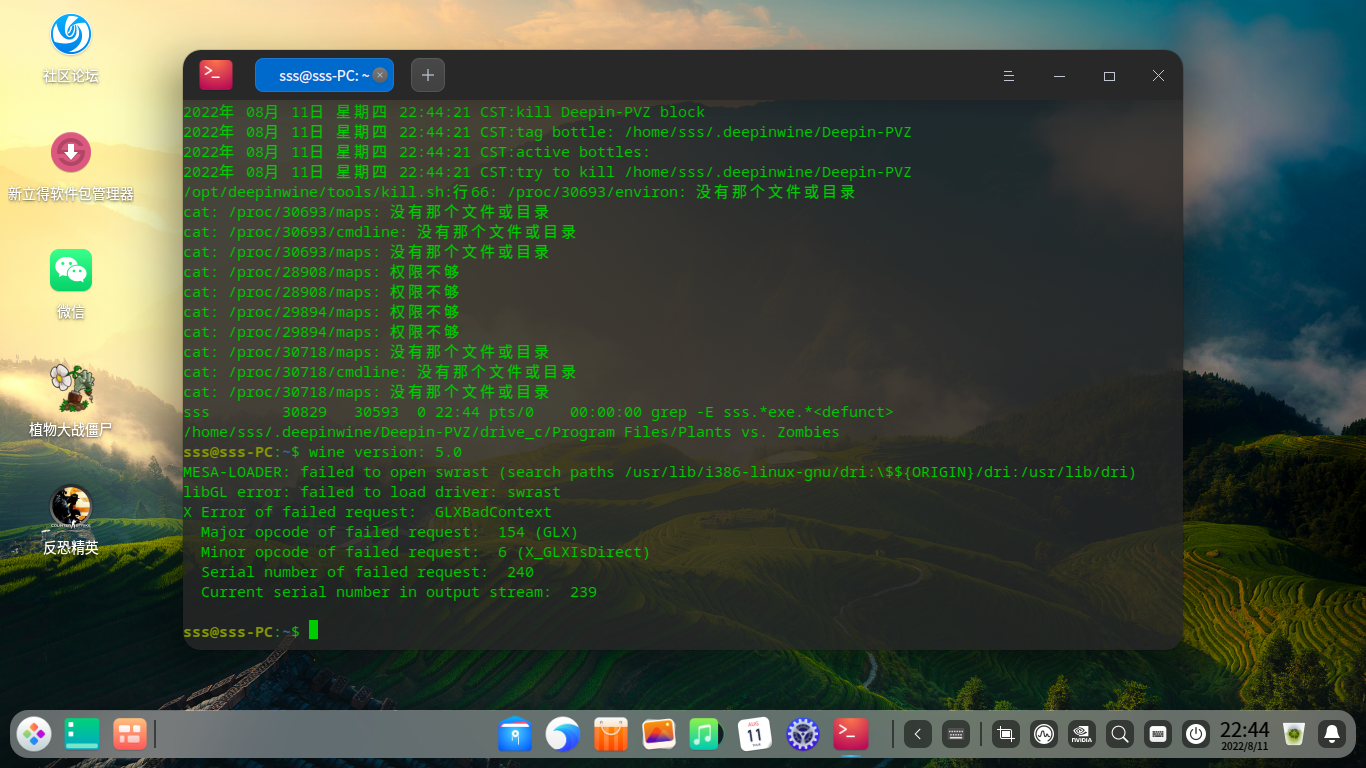Launch the music player from dock
1366x768 pixels.
[x=705, y=735]
